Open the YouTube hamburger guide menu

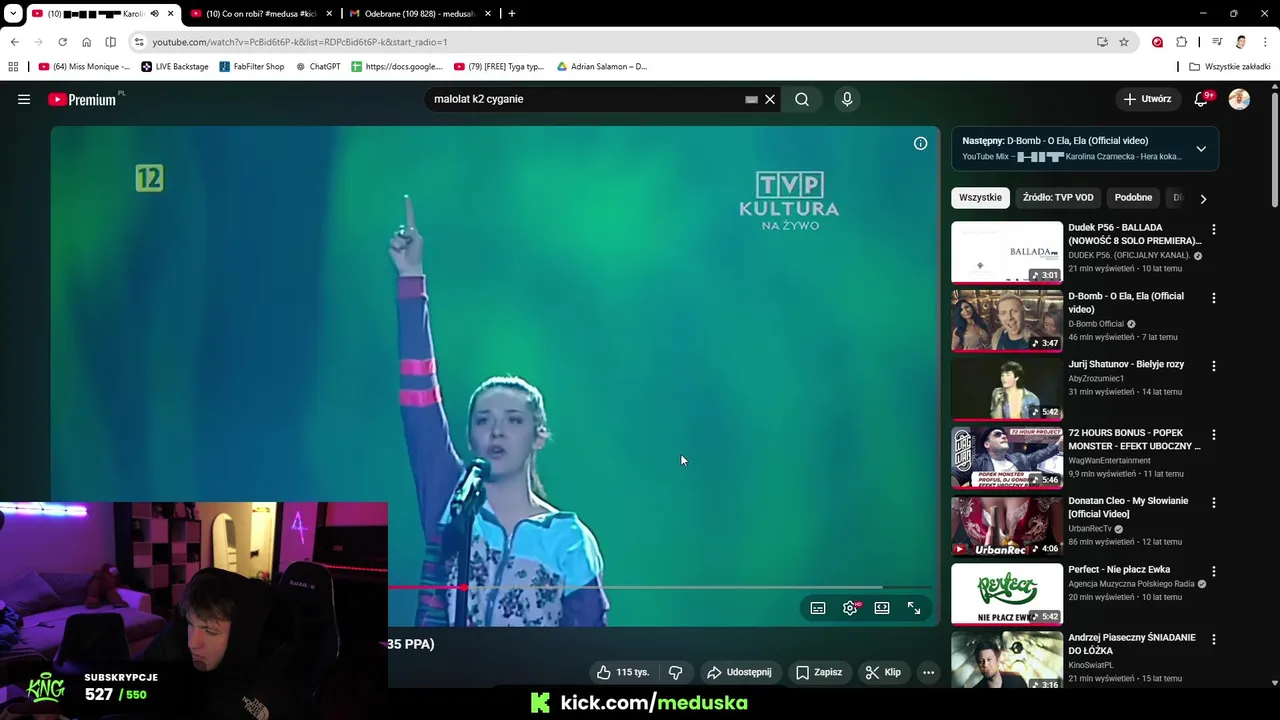click(x=24, y=99)
